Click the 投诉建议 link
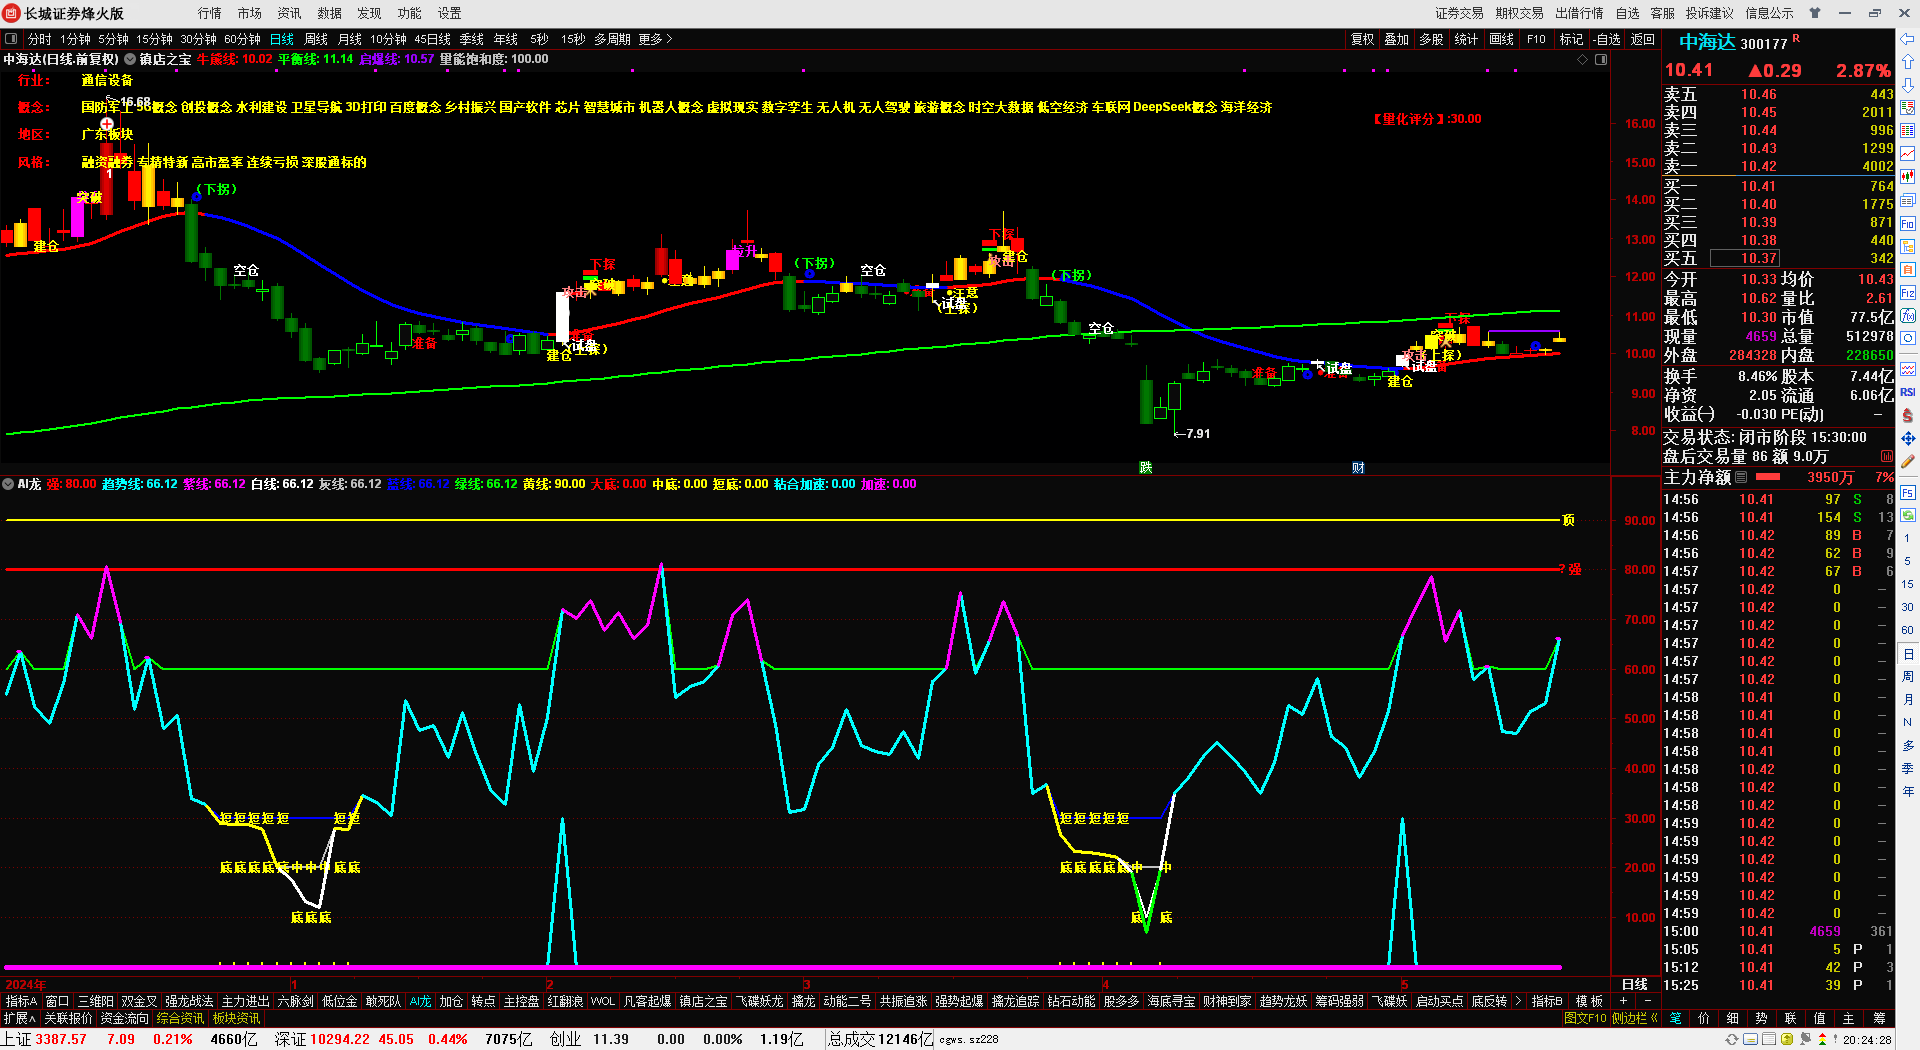 1710,13
